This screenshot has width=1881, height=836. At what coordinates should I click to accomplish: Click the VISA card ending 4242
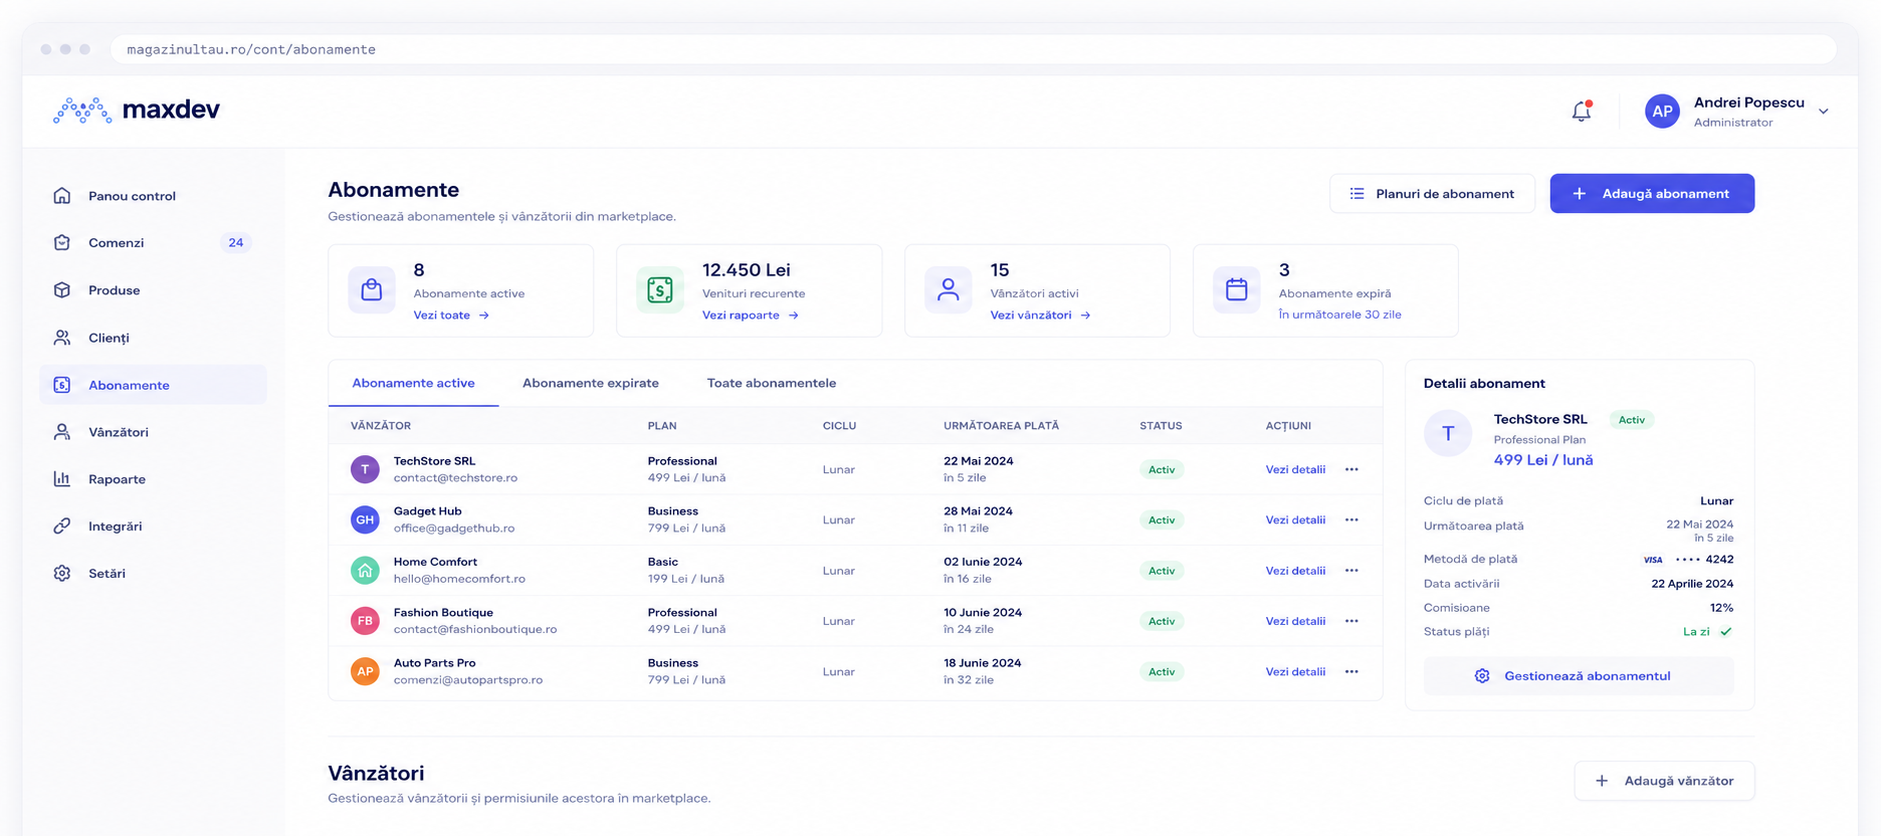click(1688, 560)
